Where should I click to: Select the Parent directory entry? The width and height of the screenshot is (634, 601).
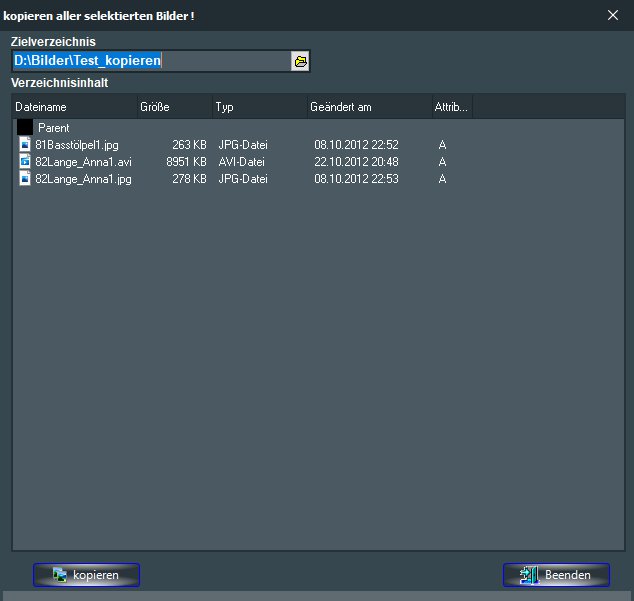click(53, 128)
